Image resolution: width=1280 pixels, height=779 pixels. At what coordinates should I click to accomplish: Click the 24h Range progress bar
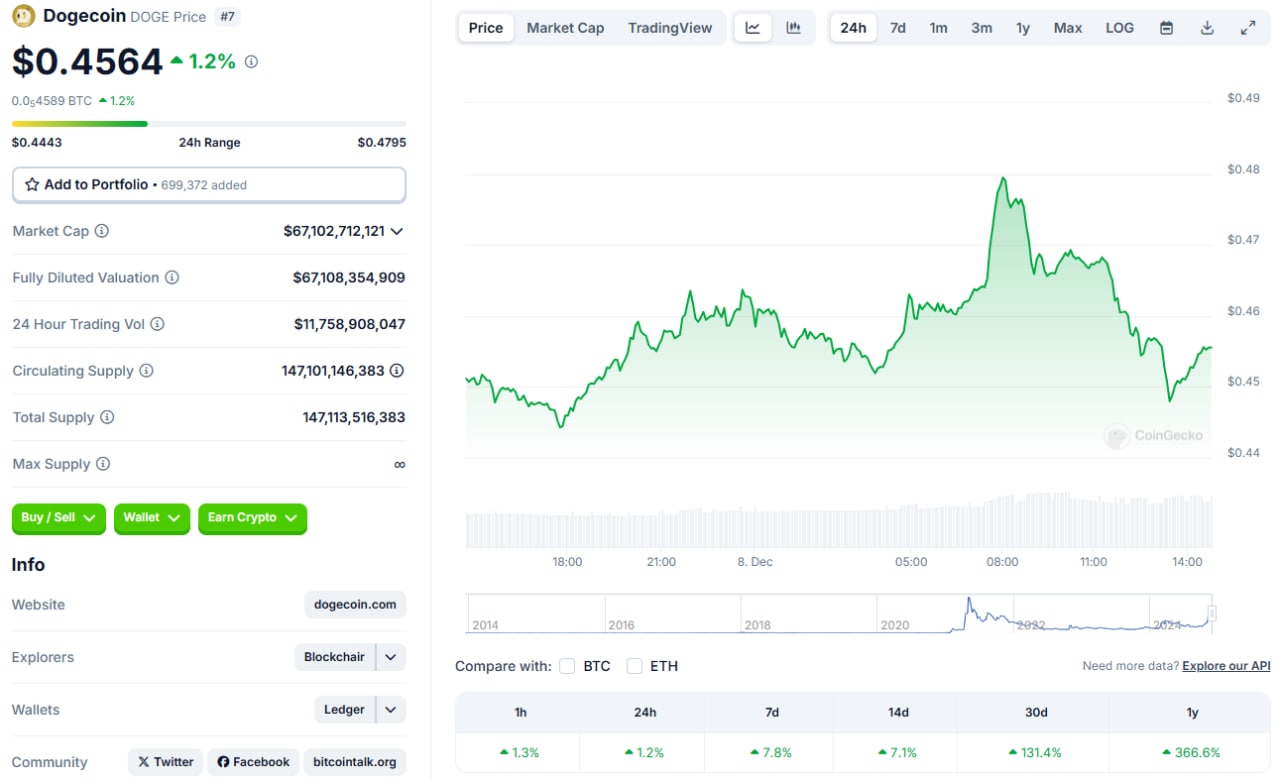pos(209,124)
